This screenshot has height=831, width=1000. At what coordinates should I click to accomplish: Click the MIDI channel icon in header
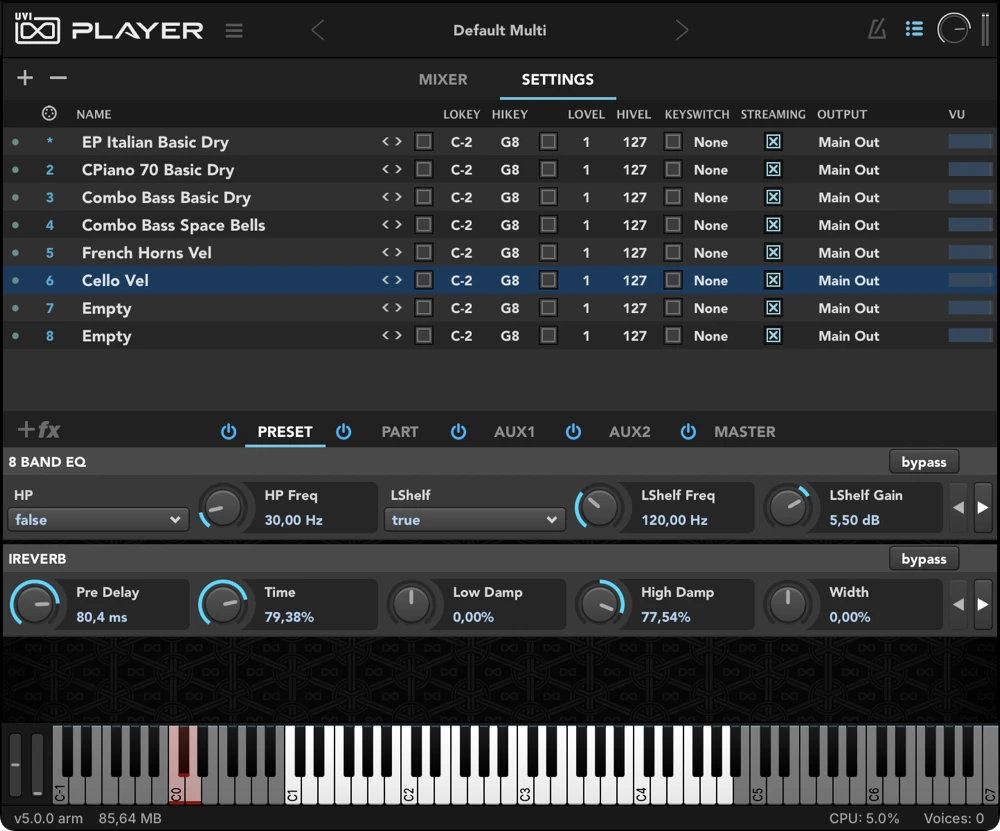pyautogui.click(x=49, y=114)
